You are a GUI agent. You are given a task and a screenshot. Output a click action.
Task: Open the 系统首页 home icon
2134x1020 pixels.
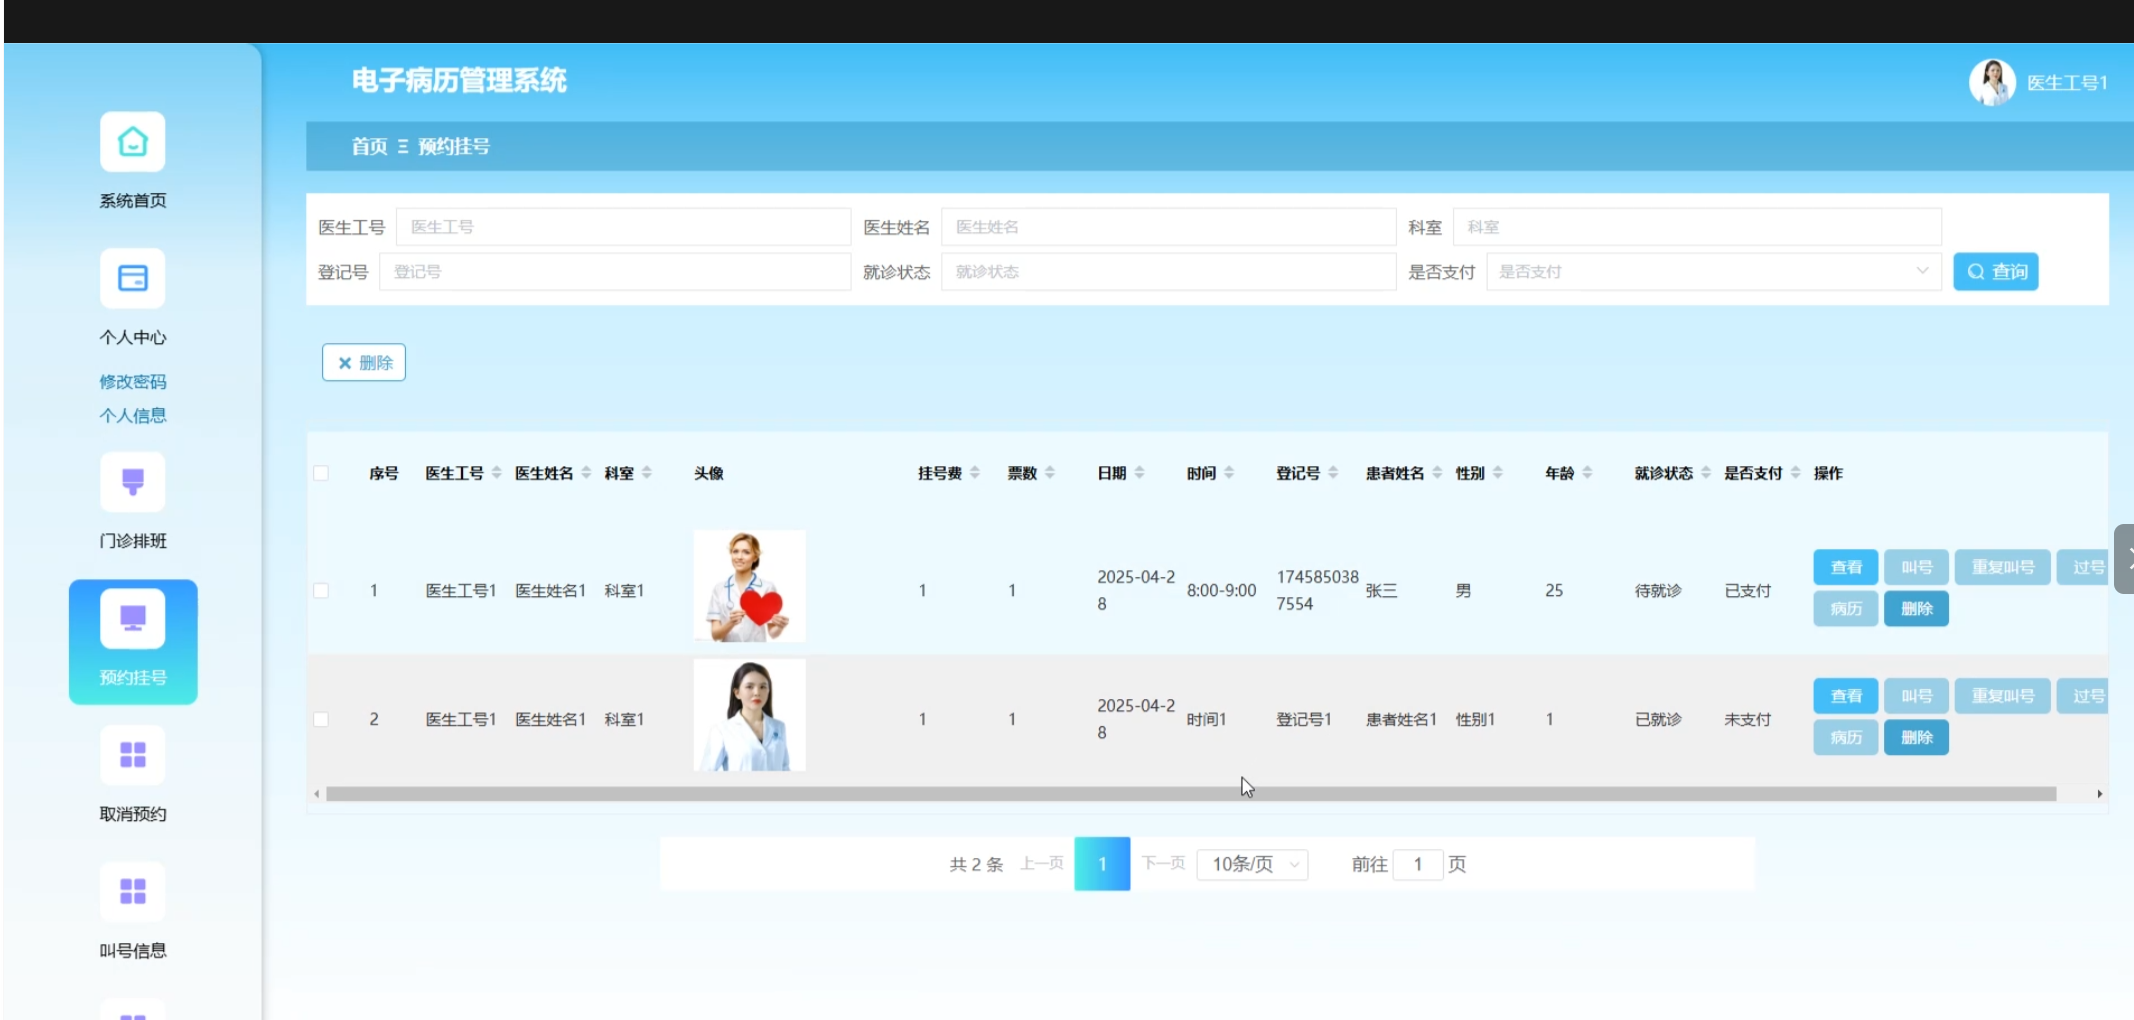pos(132,142)
